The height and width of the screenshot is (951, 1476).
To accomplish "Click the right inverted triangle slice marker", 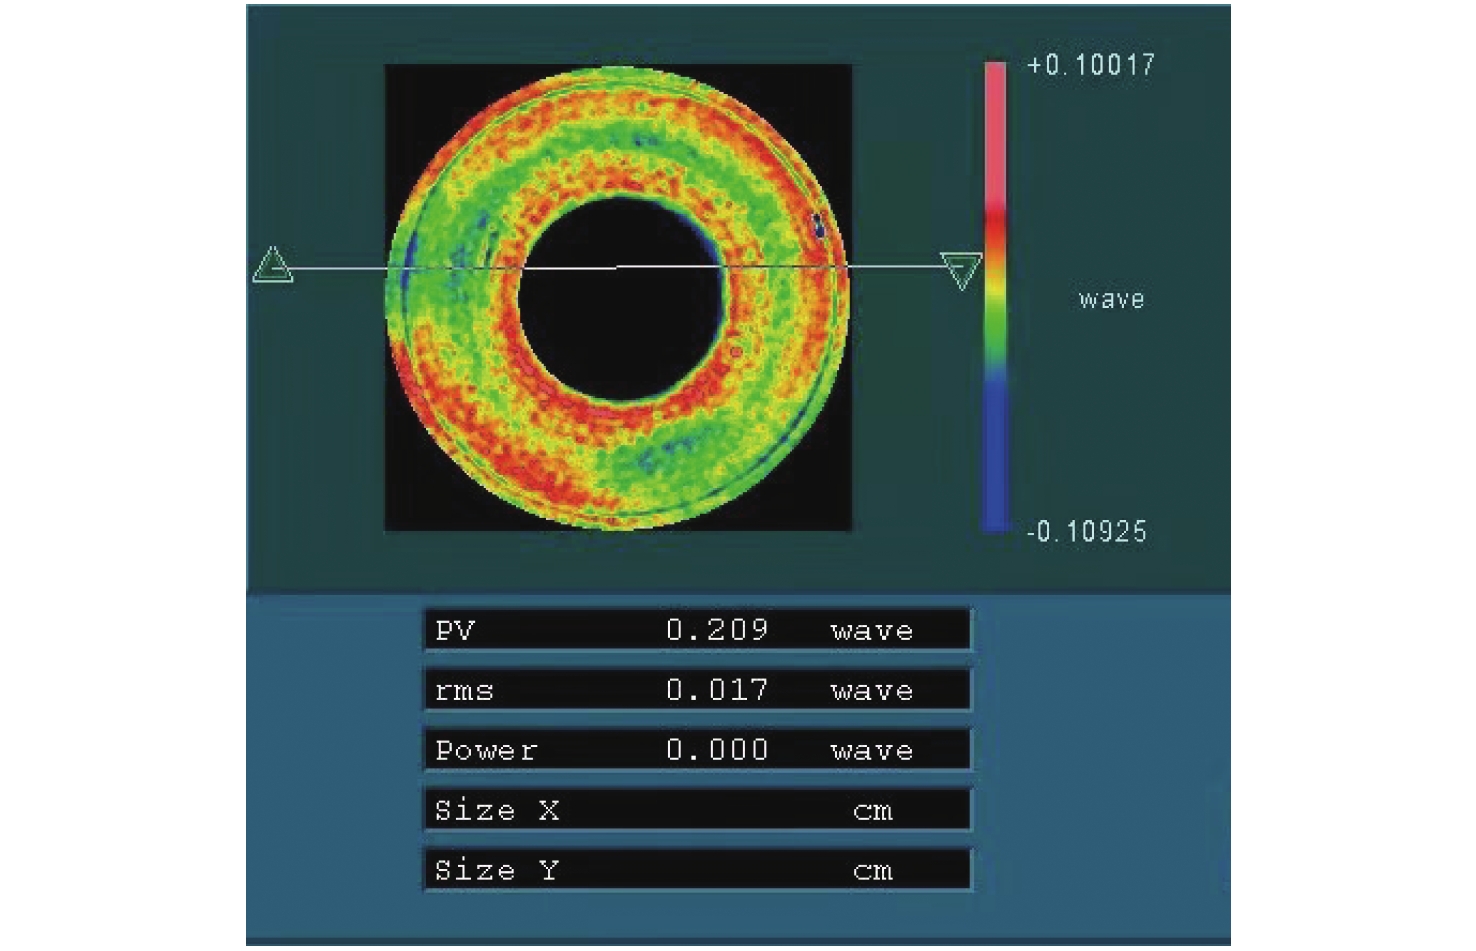I will (960, 269).
